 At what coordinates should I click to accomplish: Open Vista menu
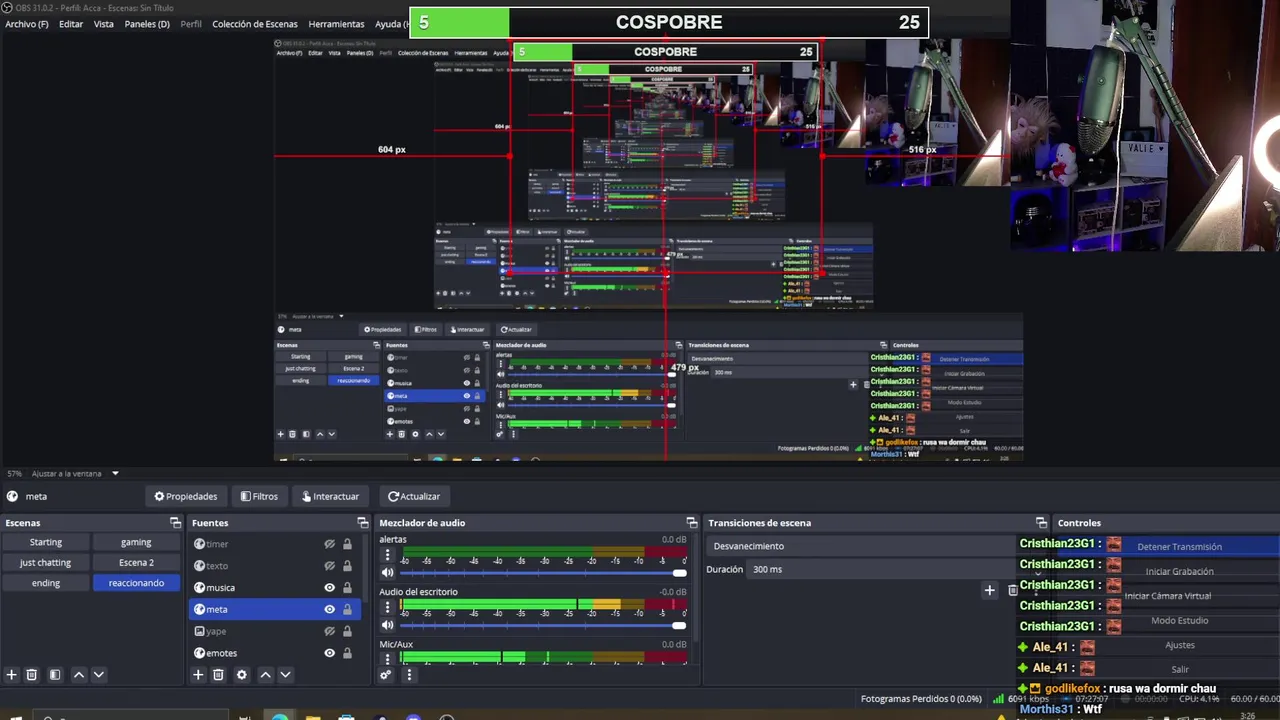pyautogui.click(x=104, y=24)
